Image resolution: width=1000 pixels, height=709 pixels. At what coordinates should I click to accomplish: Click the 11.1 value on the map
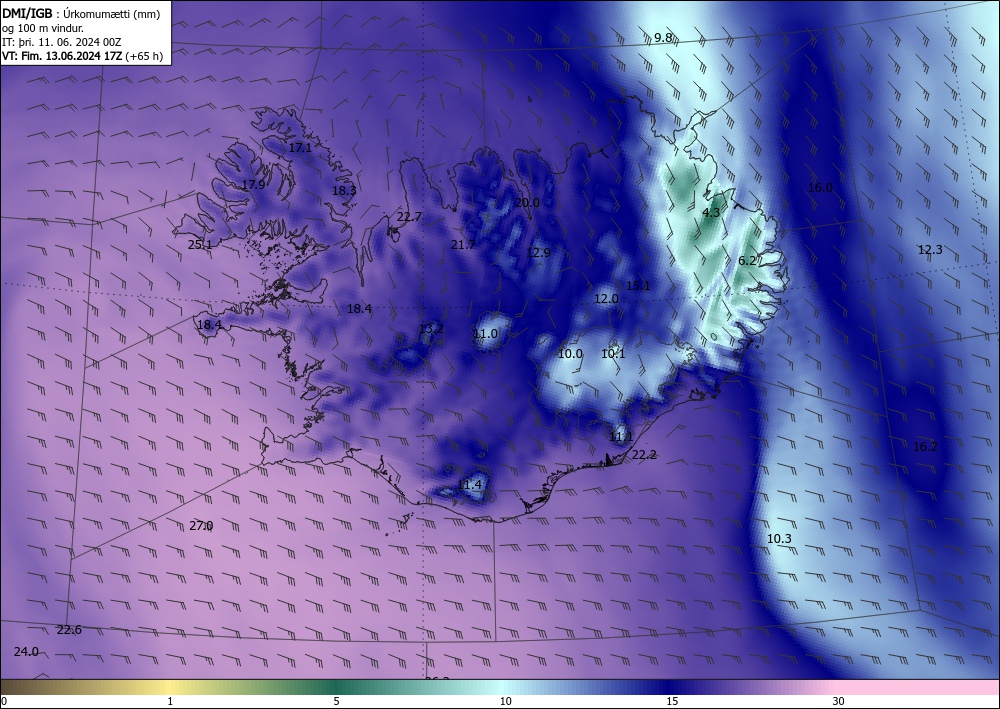pyautogui.click(x=621, y=437)
